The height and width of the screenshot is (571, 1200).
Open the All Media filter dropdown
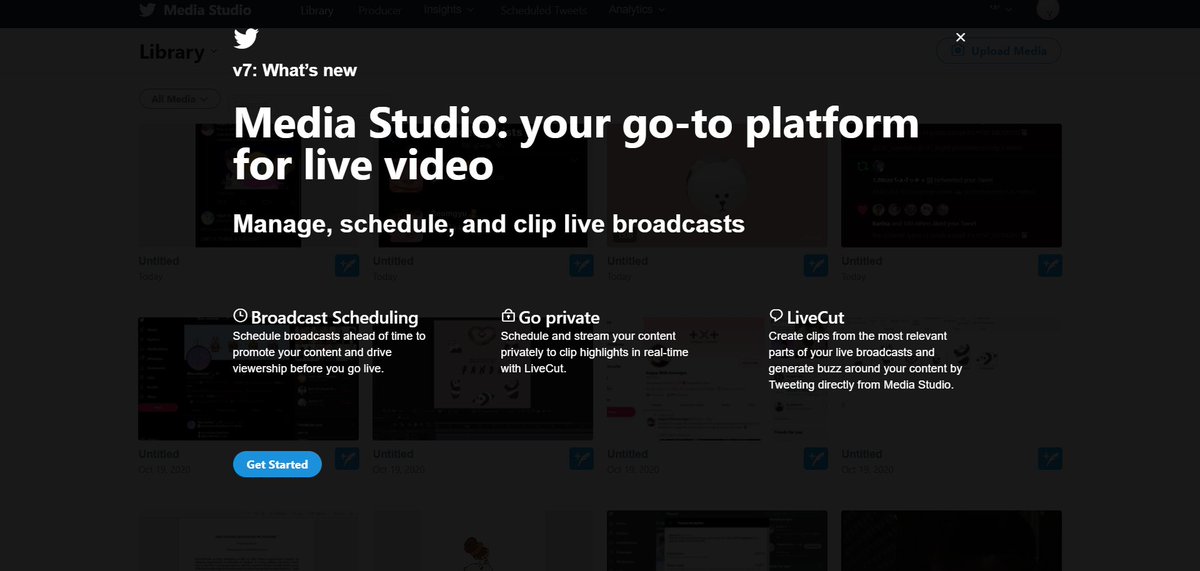[180, 99]
